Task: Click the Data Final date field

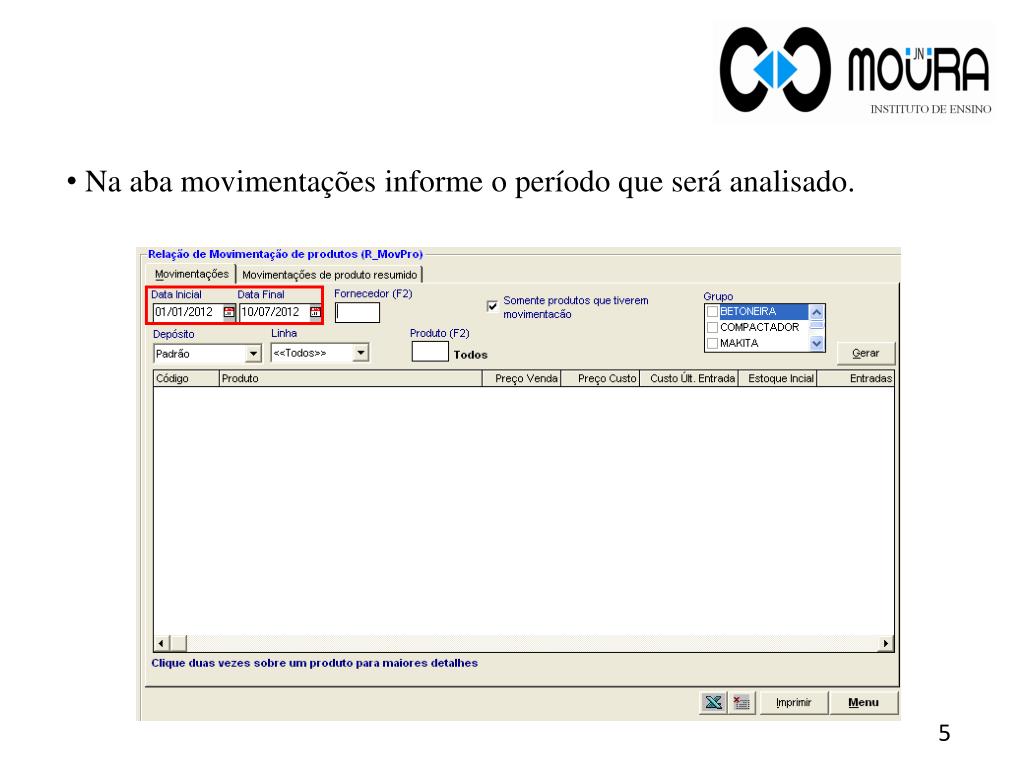Action: 274,312
